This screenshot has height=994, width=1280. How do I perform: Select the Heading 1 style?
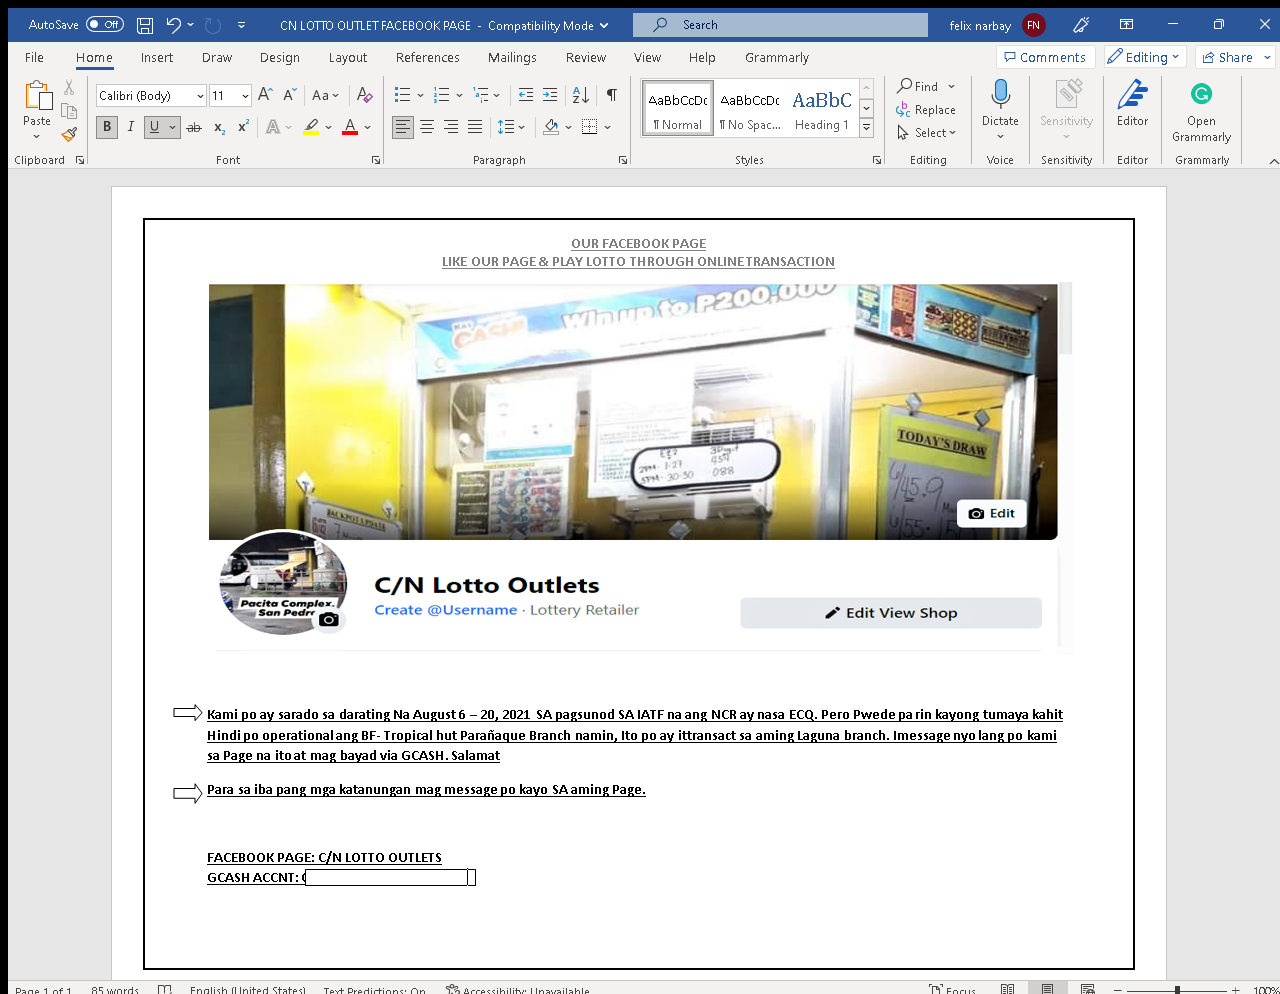coord(822,109)
